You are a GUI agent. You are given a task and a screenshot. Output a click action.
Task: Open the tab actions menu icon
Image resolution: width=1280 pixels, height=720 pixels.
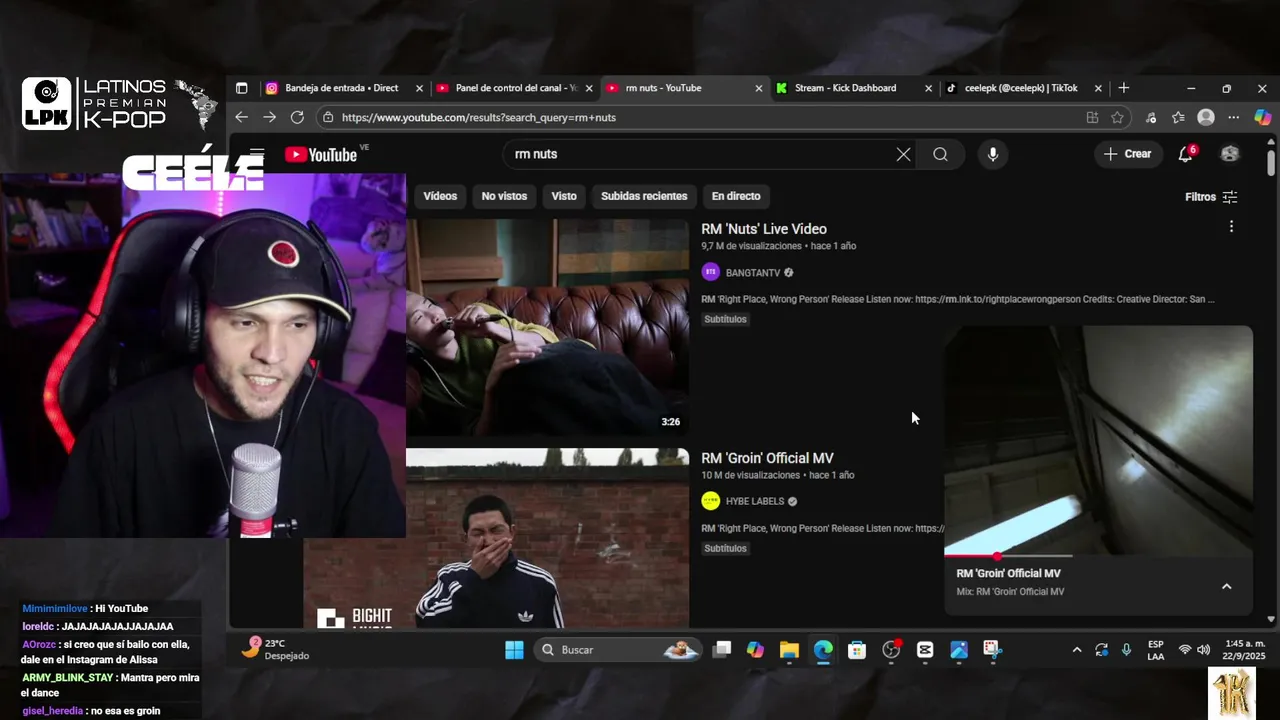pyautogui.click(x=241, y=88)
